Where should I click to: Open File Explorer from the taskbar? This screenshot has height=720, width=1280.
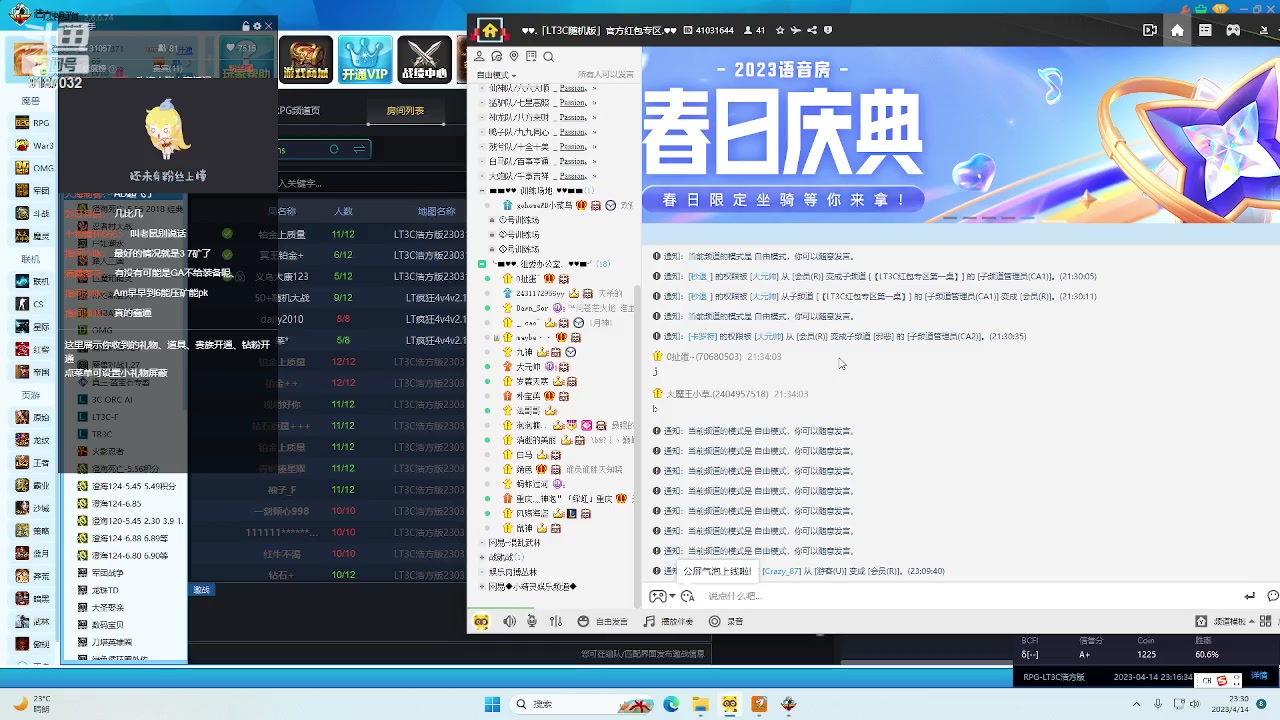click(701, 704)
